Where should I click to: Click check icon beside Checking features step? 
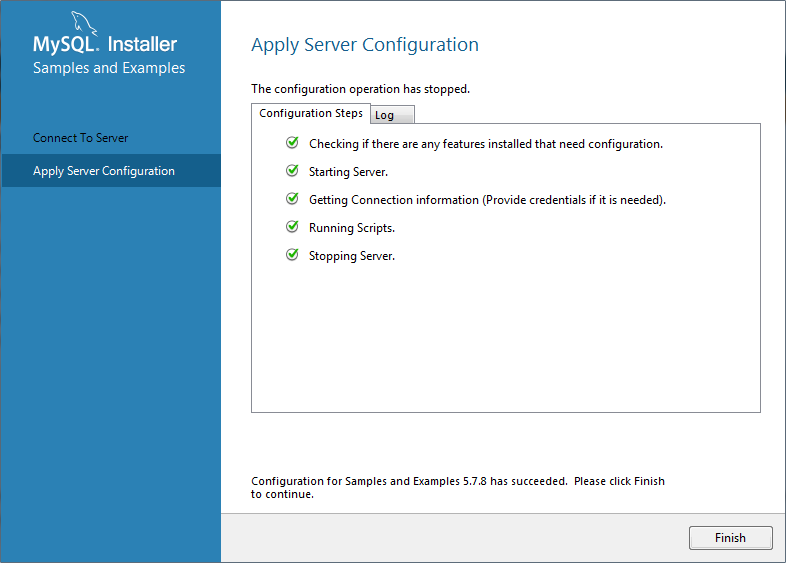coord(292,143)
